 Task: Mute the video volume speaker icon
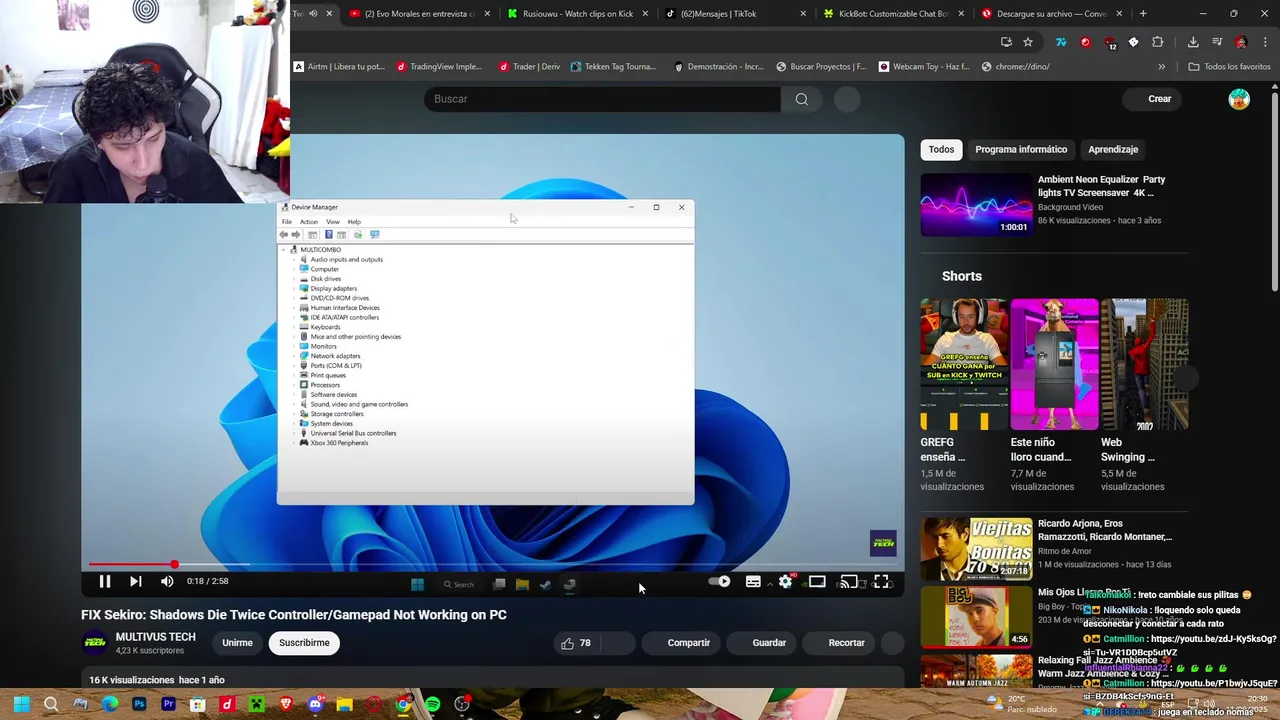[167, 581]
